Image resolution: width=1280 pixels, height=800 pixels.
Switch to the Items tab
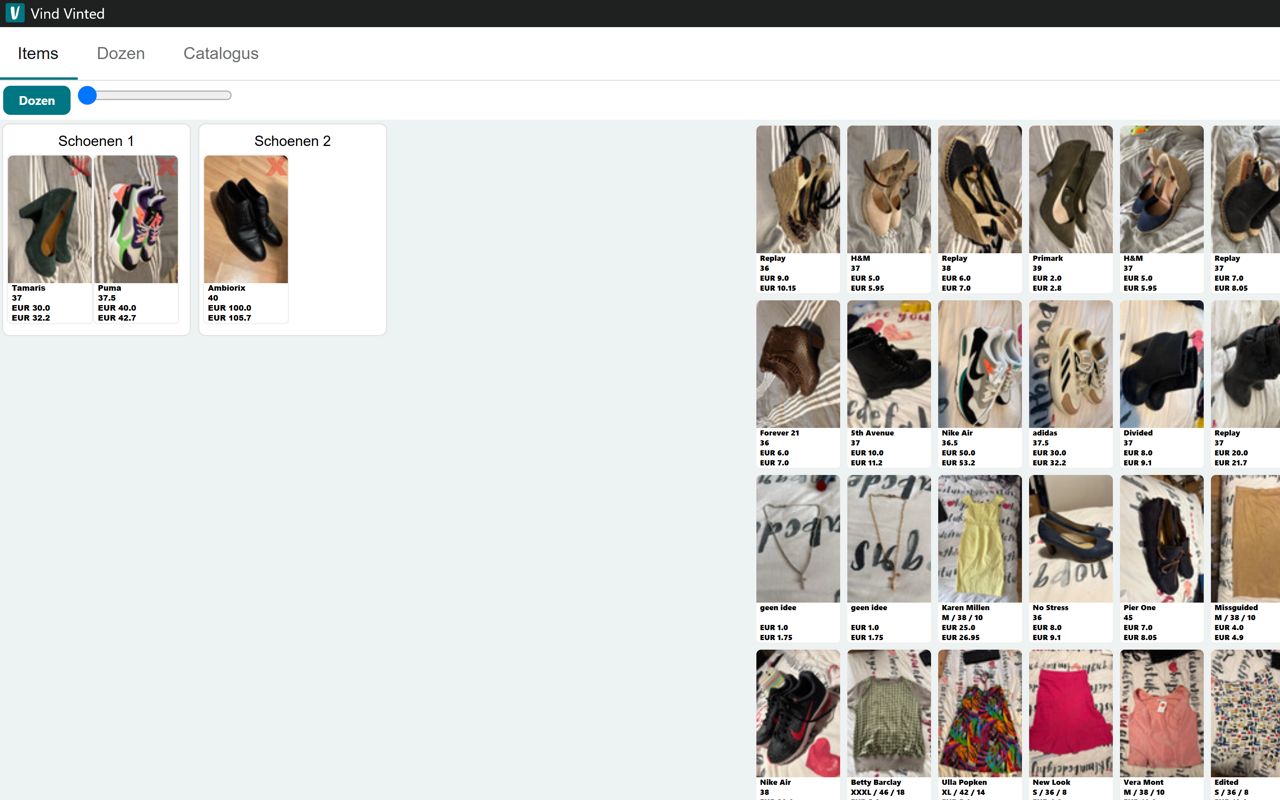click(x=38, y=54)
